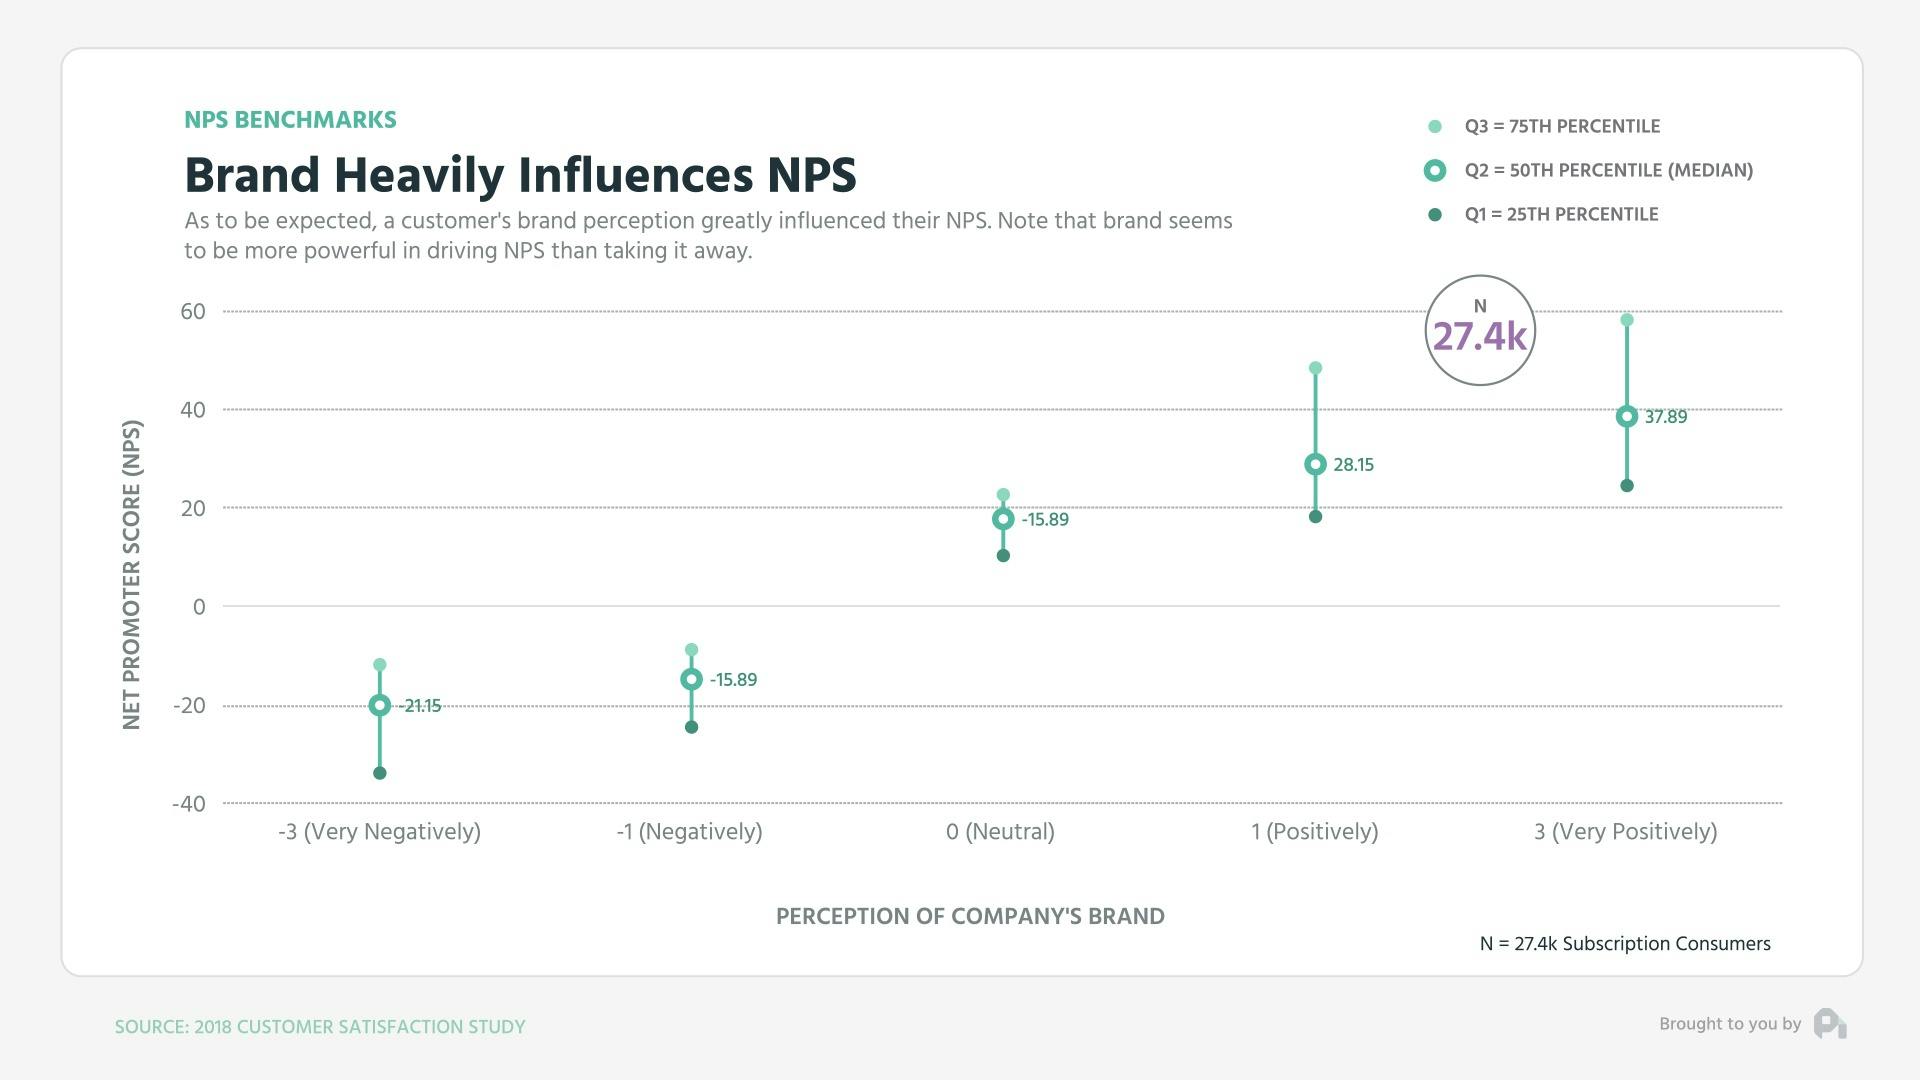Open SOURCE: 2018 CUSTOMER SATISFACTION STUDY link
Viewport: 1920px width, 1080px height.
320,1026
